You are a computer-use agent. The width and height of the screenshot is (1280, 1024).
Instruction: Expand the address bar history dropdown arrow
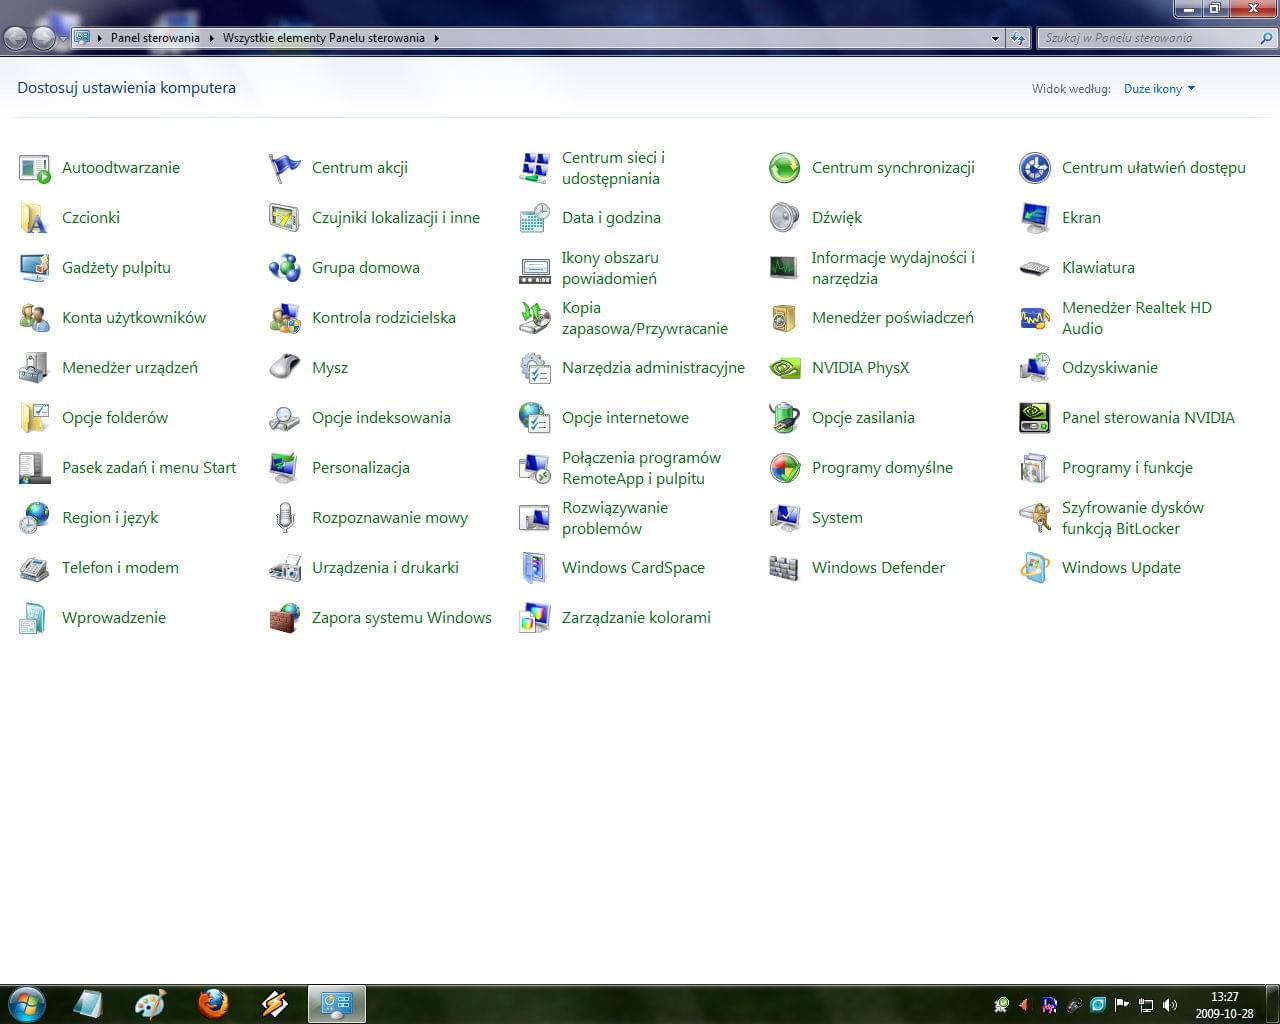(995, 38)
